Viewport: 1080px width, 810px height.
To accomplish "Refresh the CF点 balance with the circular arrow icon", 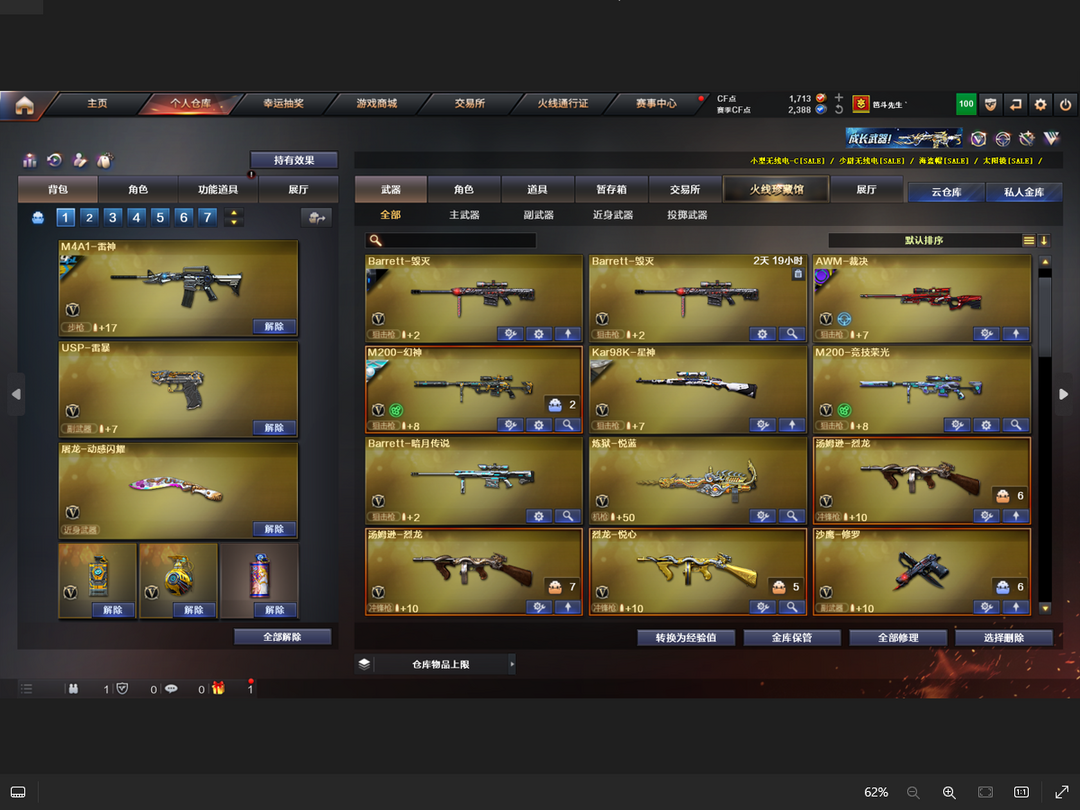I will pos(838,110).
